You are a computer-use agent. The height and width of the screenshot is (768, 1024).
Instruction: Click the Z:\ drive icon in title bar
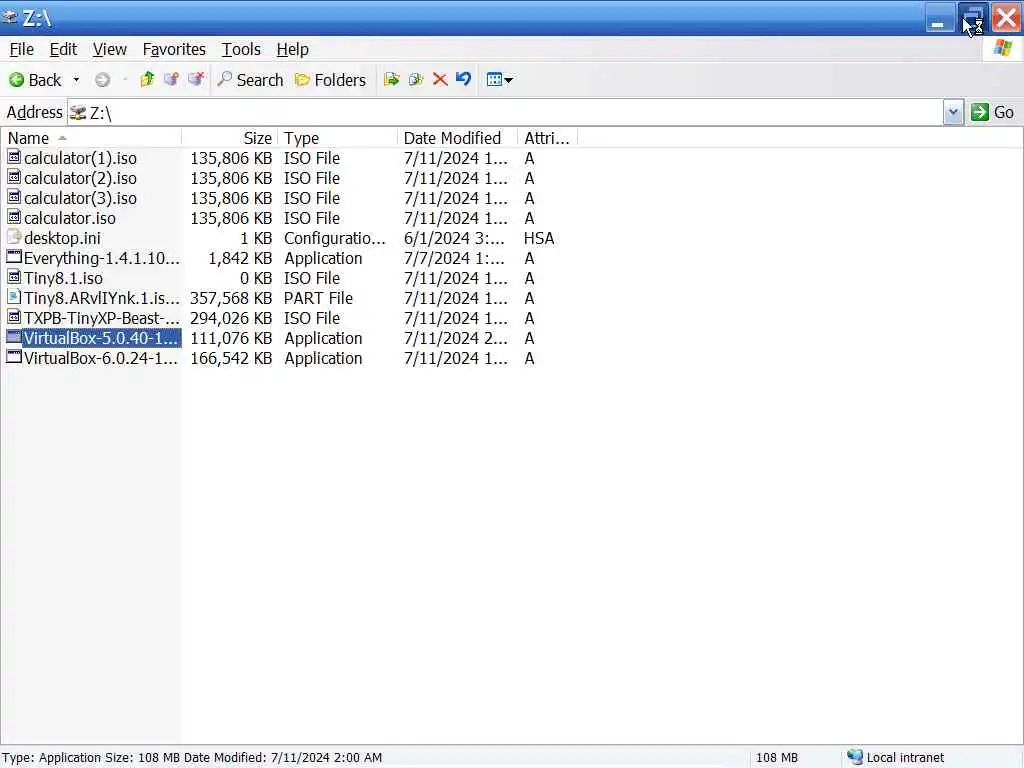click(10, 17)
